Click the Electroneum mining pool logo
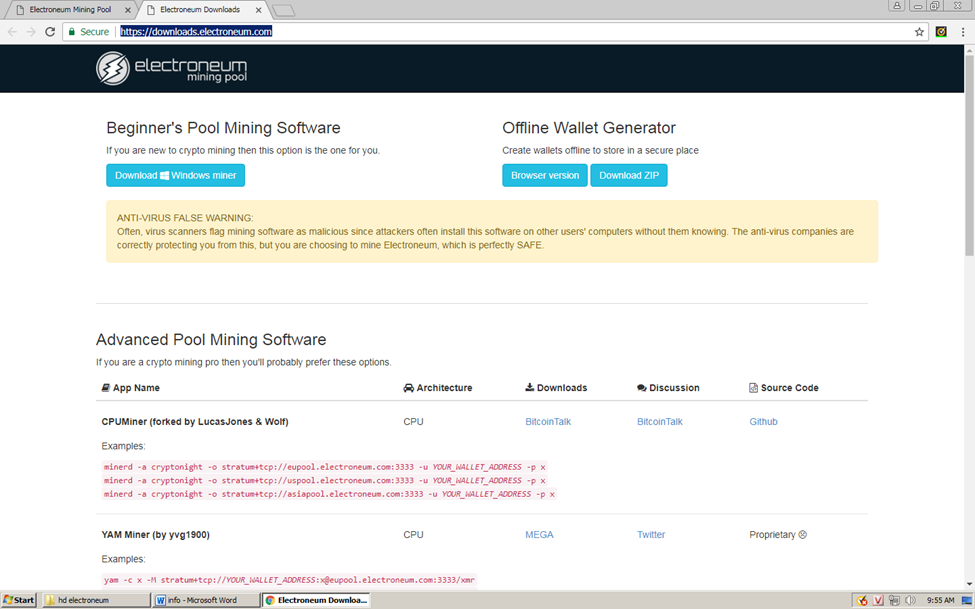This screenshot has height=609, width=975. [172, 68]
